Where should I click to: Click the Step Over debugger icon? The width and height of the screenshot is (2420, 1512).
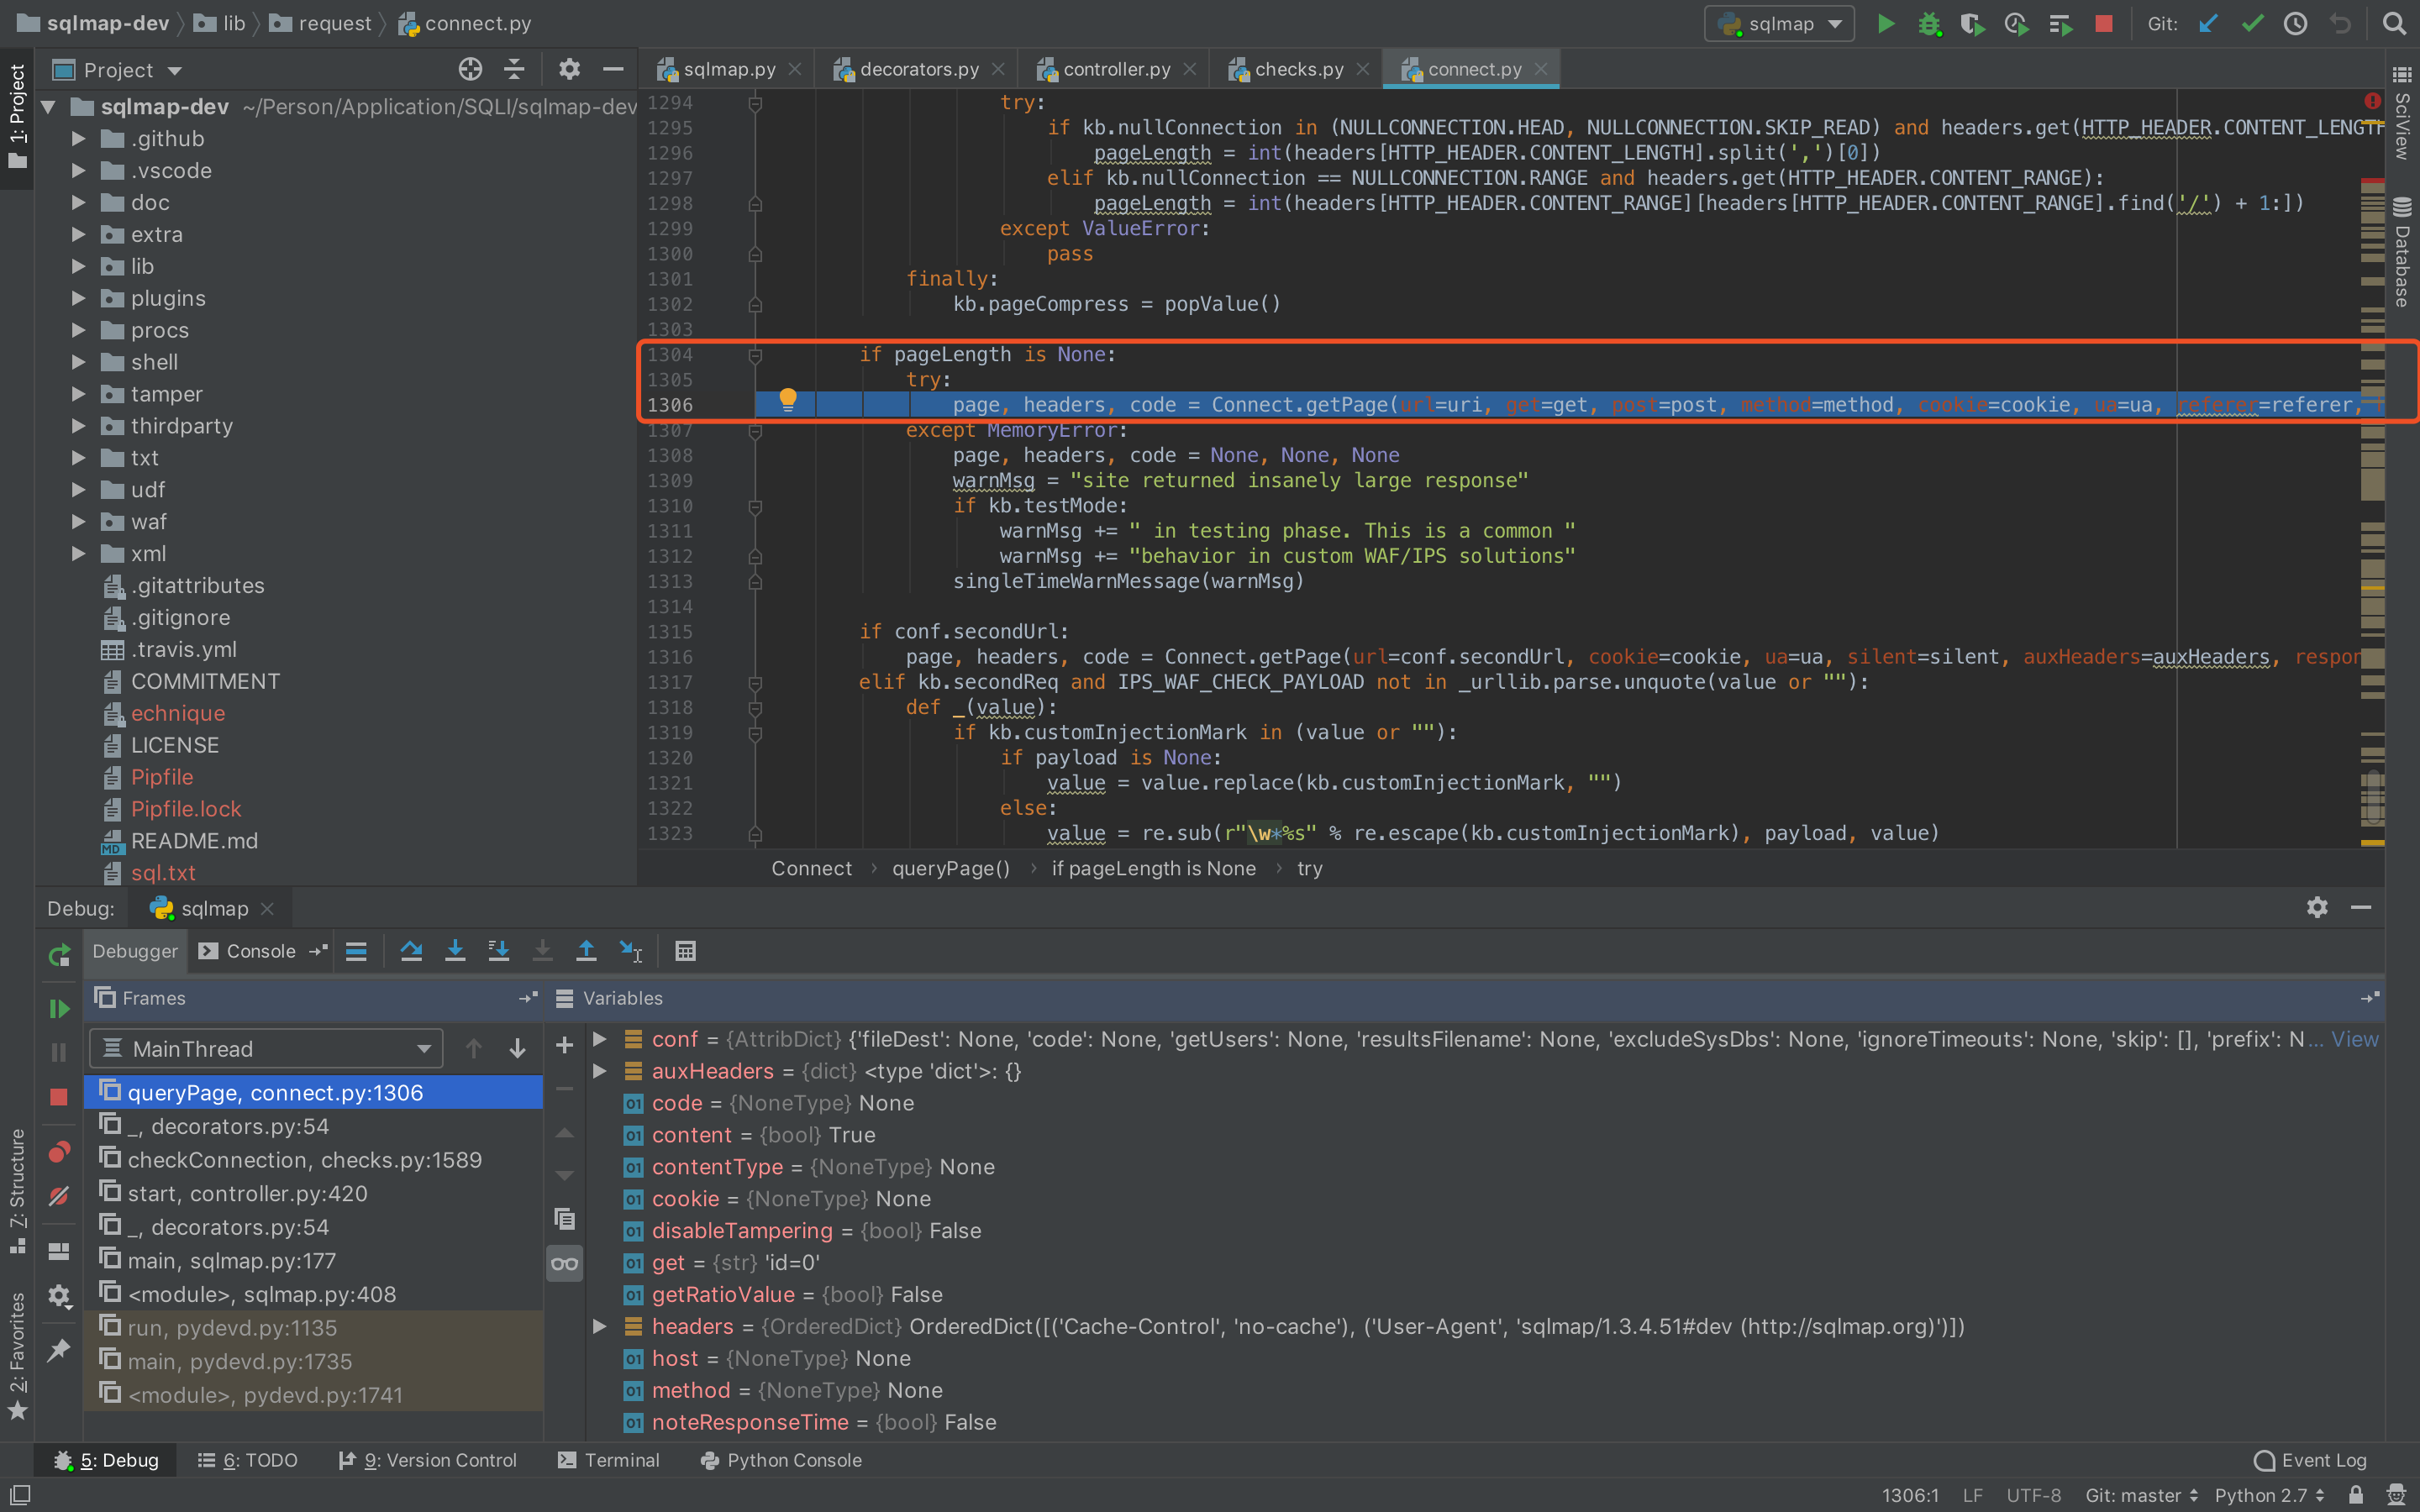(411, 951)
